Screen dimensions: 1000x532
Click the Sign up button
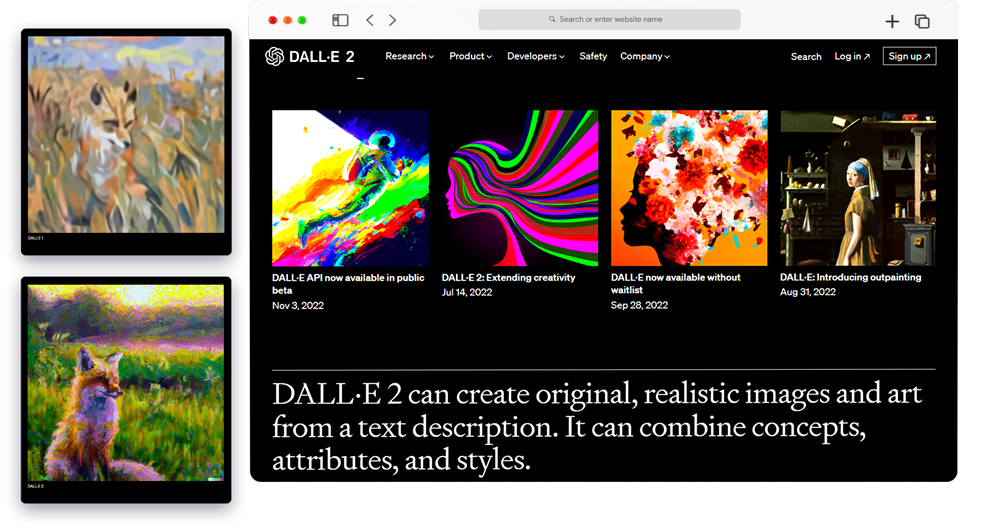click(909, 56)
